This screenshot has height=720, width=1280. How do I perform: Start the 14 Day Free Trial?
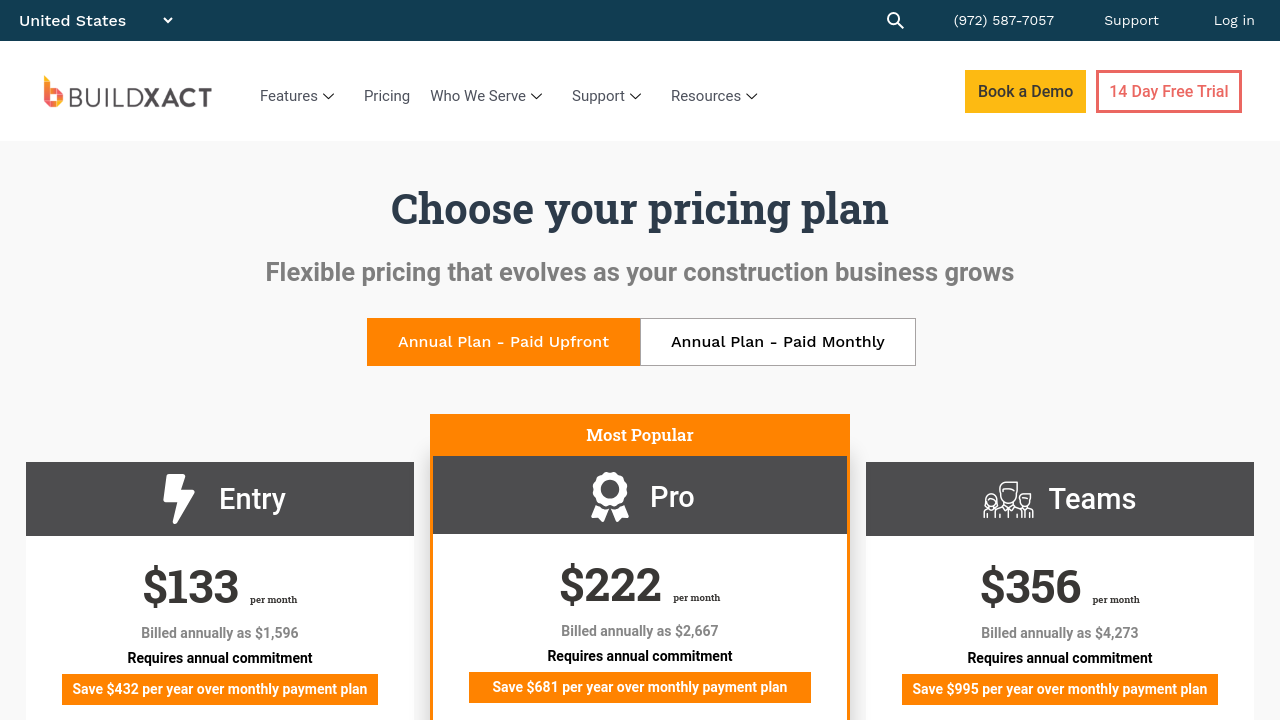[x=1168, y=92]
